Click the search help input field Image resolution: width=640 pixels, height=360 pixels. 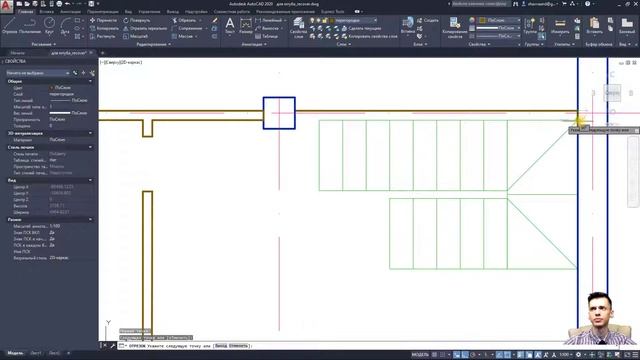click(x=481, y=4)
